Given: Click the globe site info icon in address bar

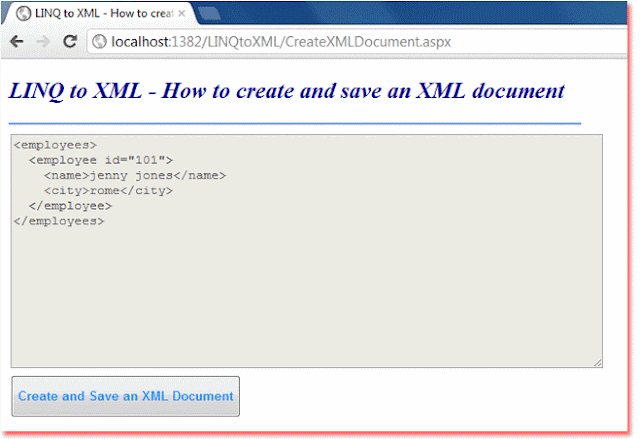Looking at the screenshot, I should click(x=99, y=41).
